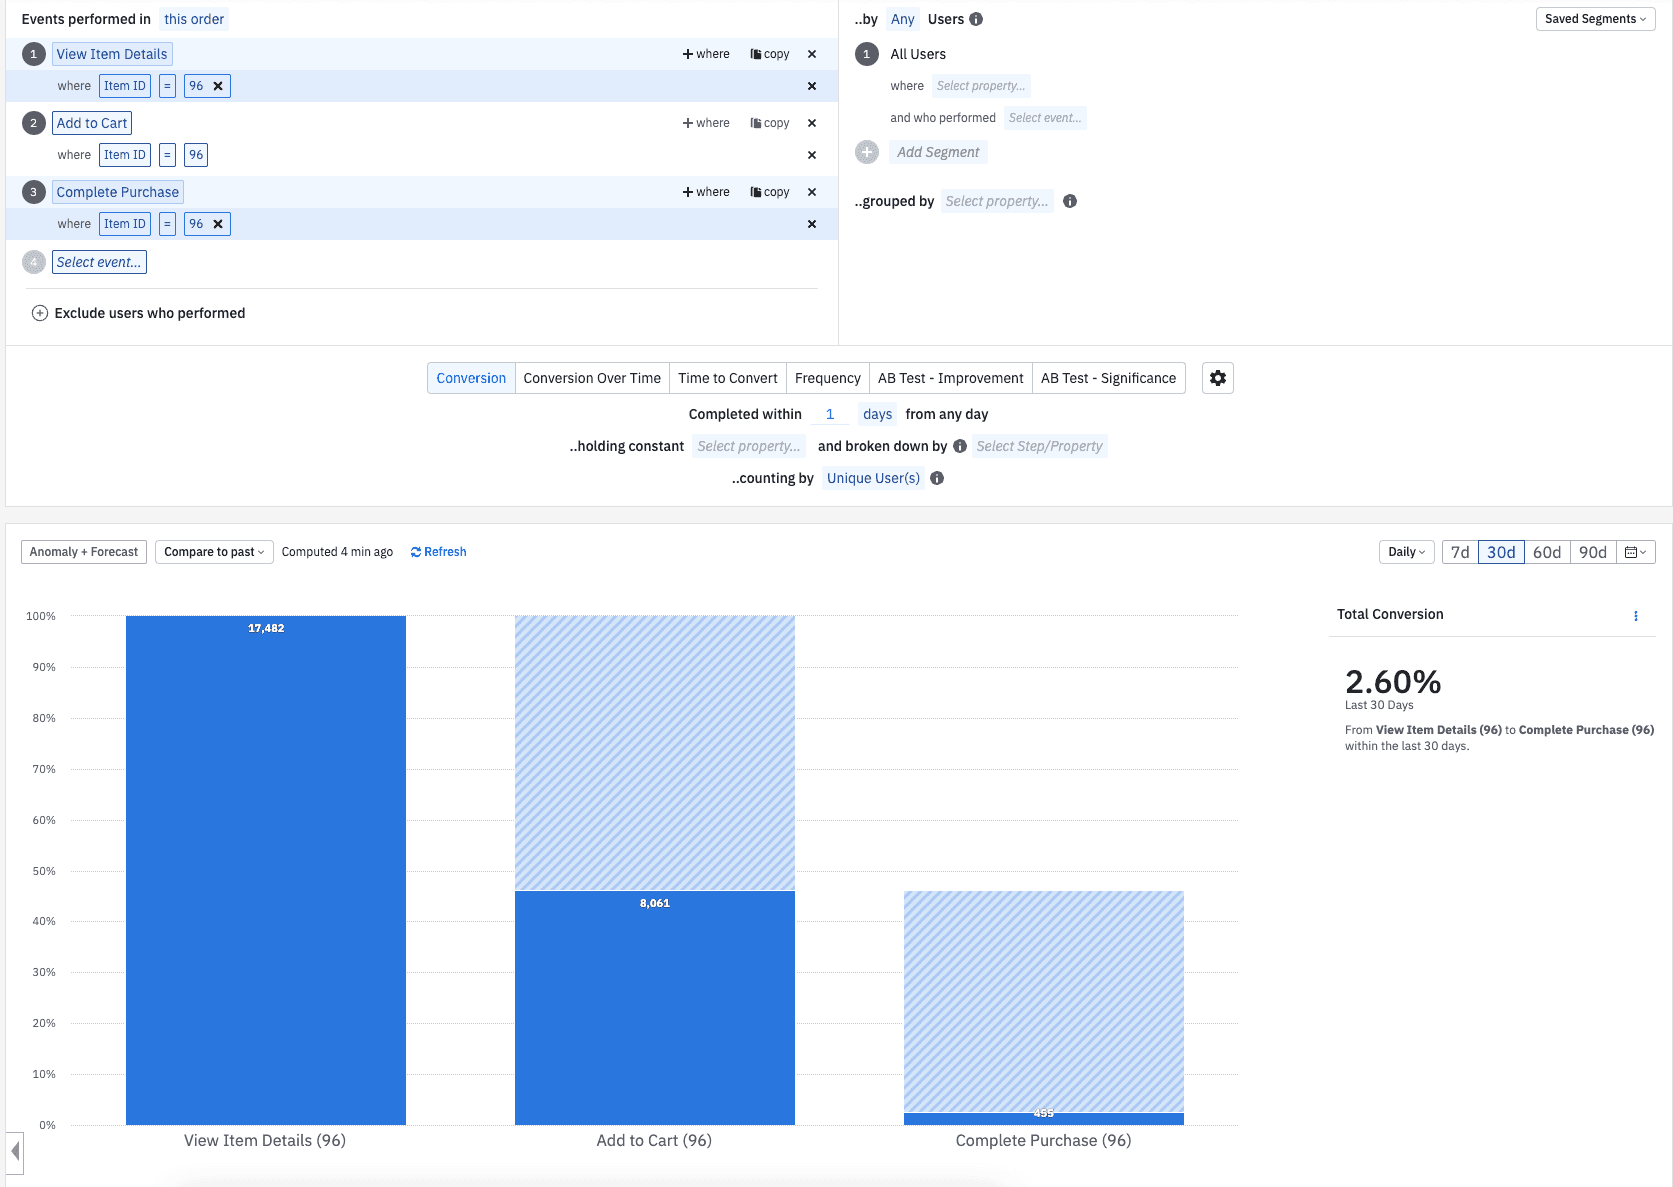The height and width of the screenshot is (1187, 1673).
Task: Expand the Daily interval dropdown
Action: pos(1406,552)
